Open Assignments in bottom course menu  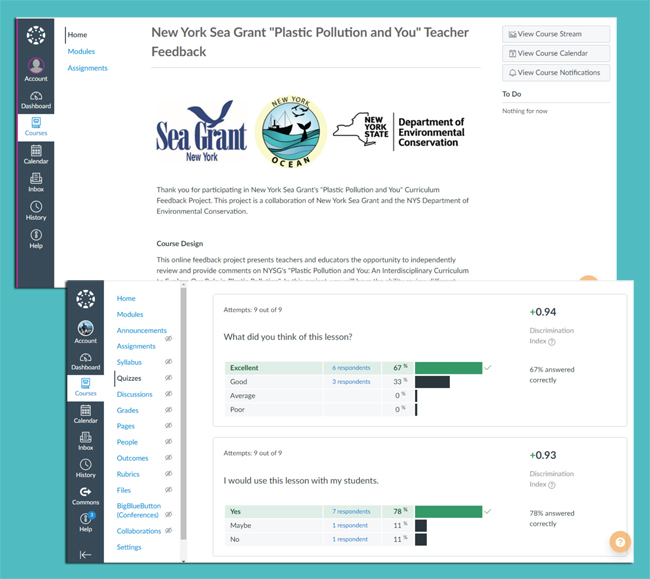pyautogui.click(x=136, y=346)
